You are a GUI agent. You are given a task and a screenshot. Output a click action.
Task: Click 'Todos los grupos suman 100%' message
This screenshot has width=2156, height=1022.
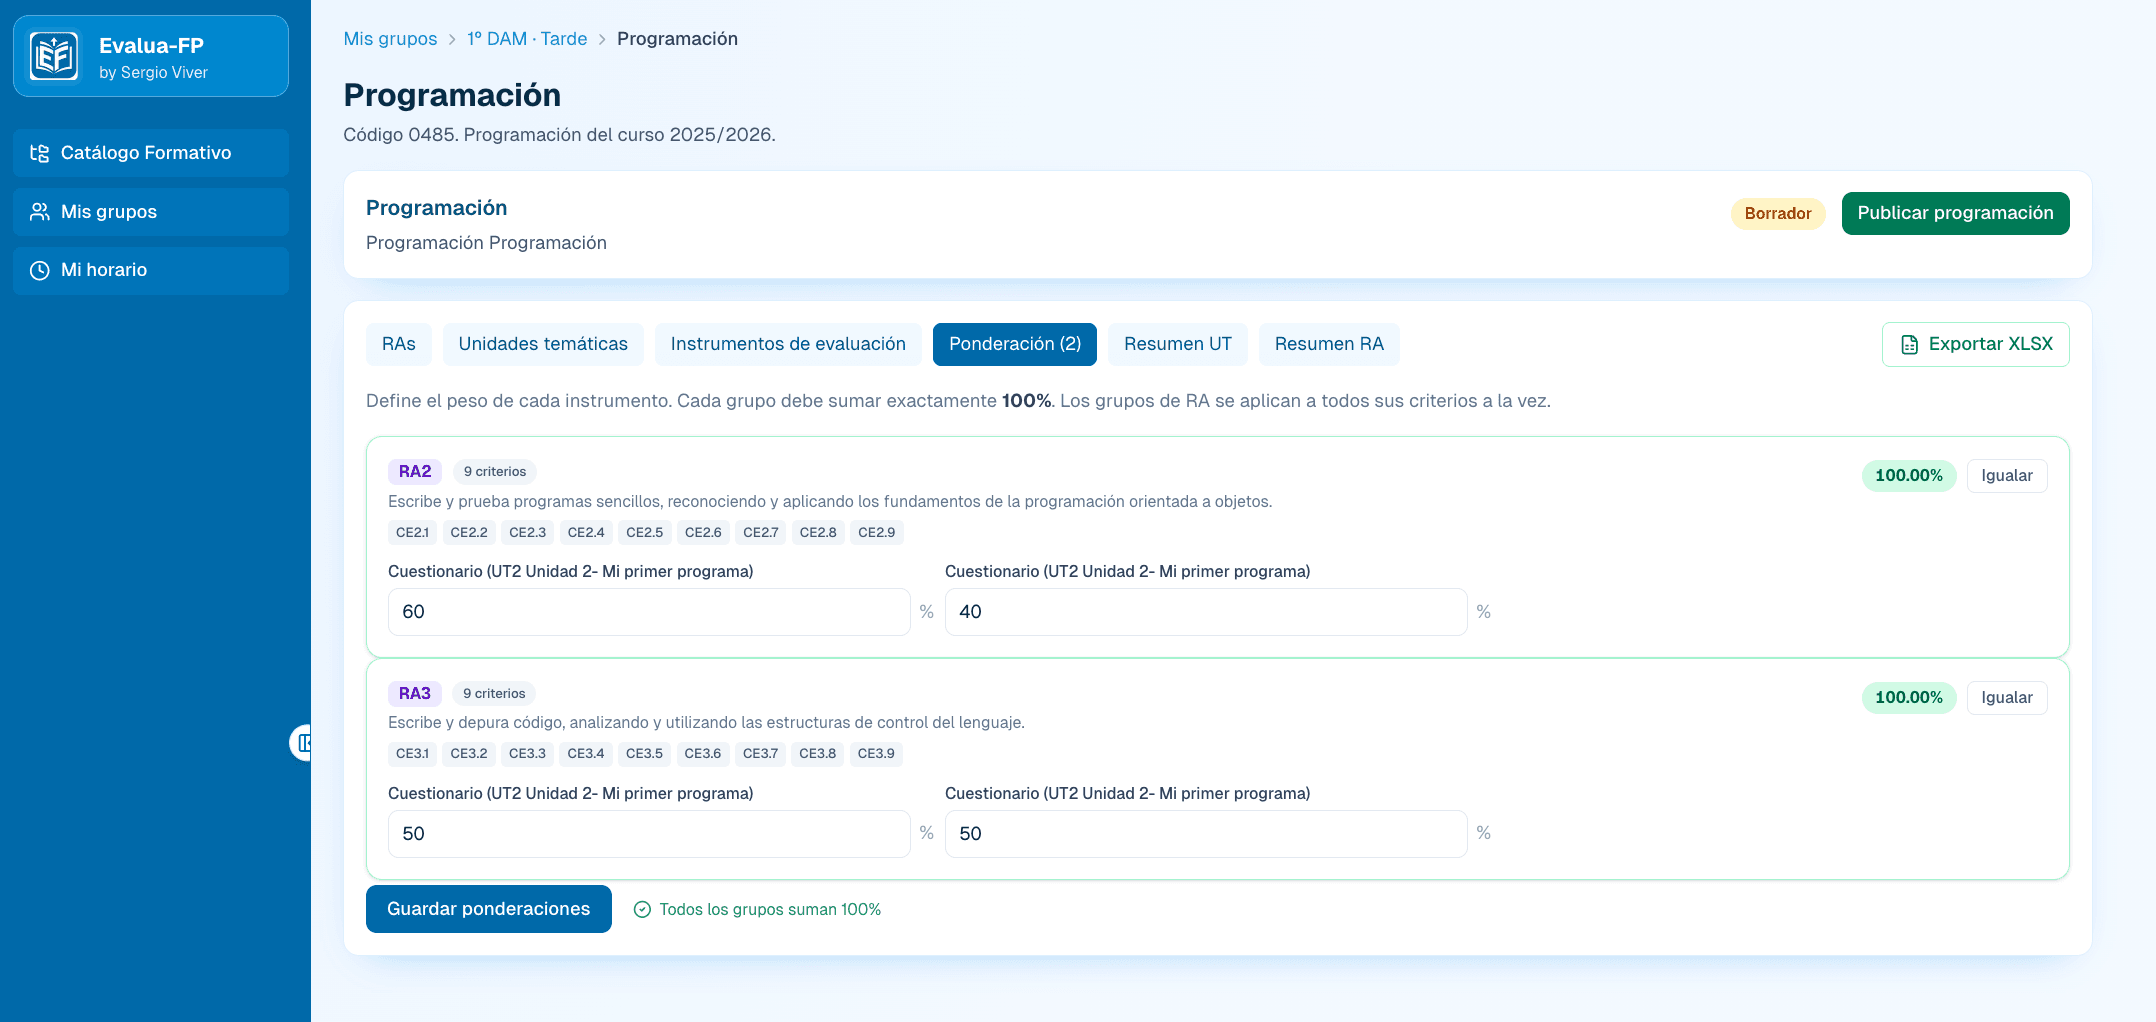[x=770, y=910]
